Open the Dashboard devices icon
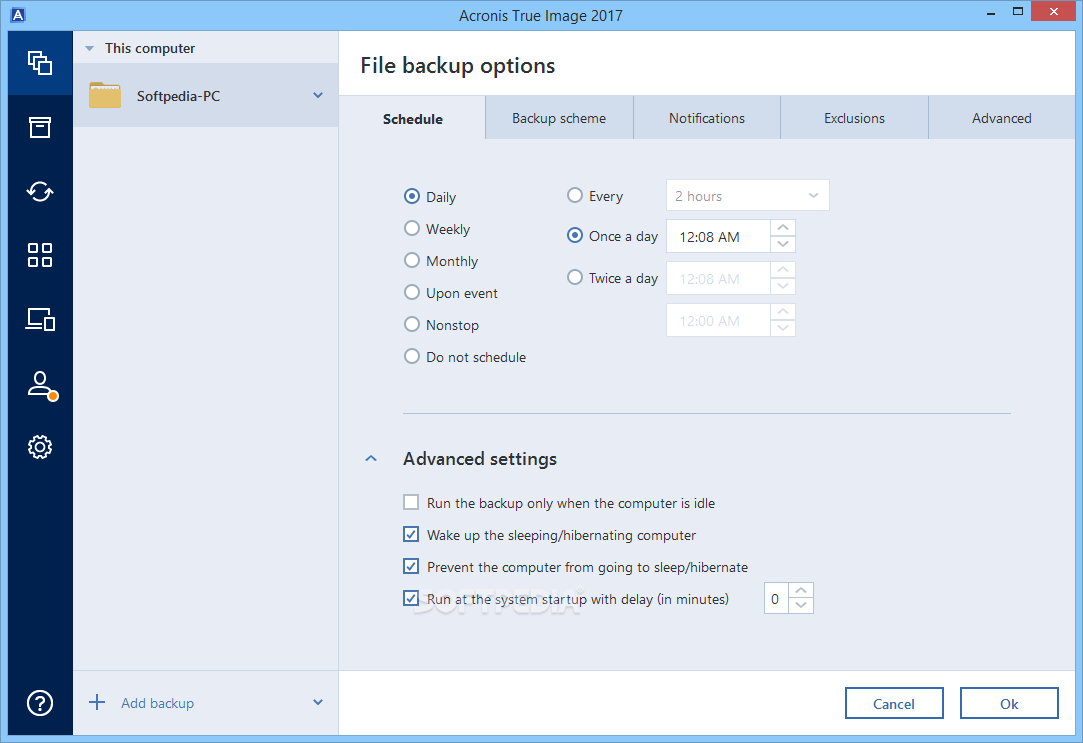The height and width of the screenshot is (743, 1083). (40, 319)
